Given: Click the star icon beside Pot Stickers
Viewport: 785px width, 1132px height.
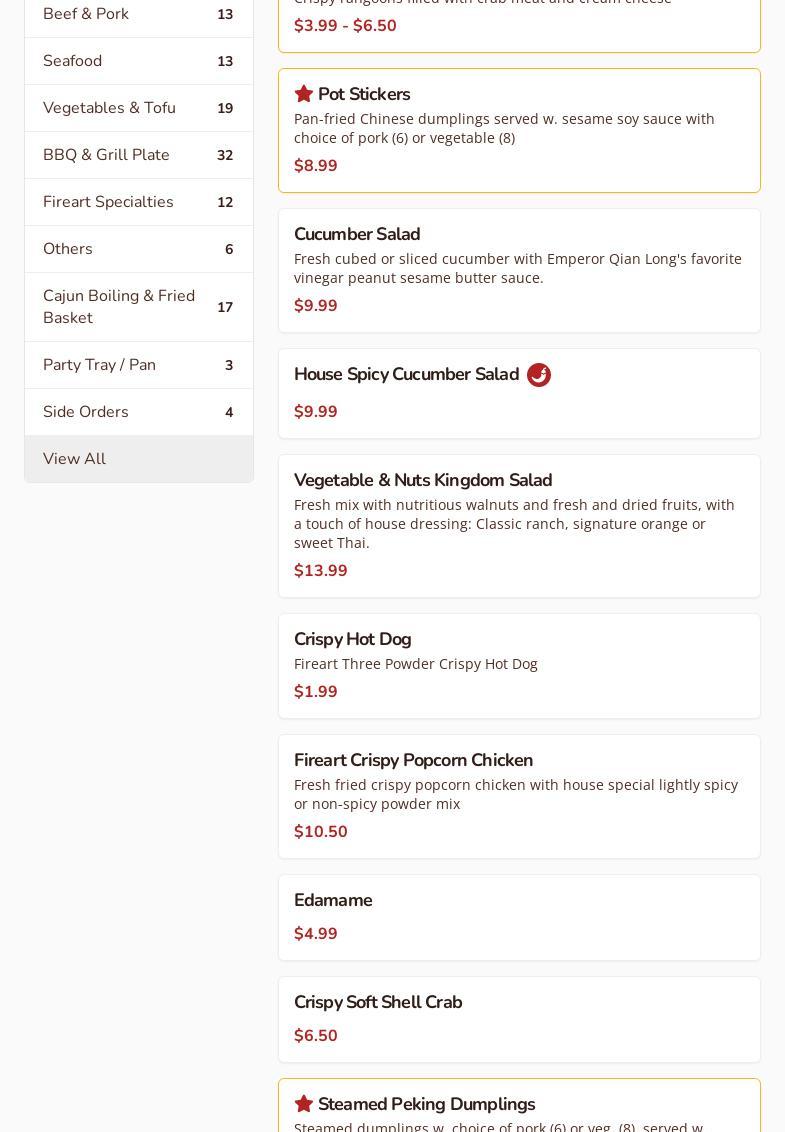Looking at the screenshot, I should 304,94.
